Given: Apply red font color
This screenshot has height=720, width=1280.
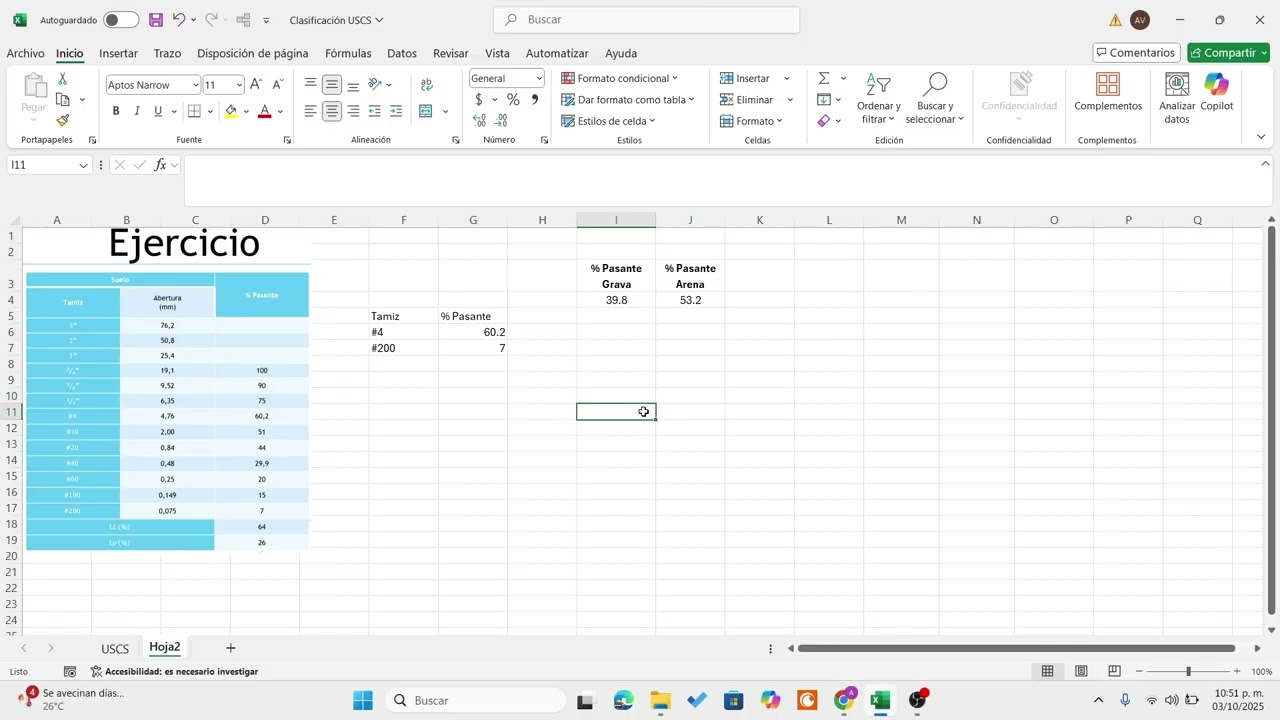Looking at the screenshot, I should pos(265,112).
